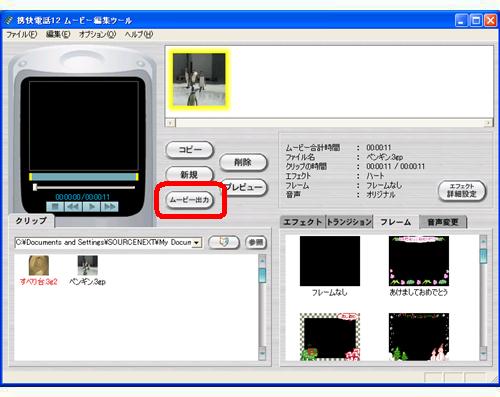
Task: Open the ファイル menu
Action: pos(22,34)
